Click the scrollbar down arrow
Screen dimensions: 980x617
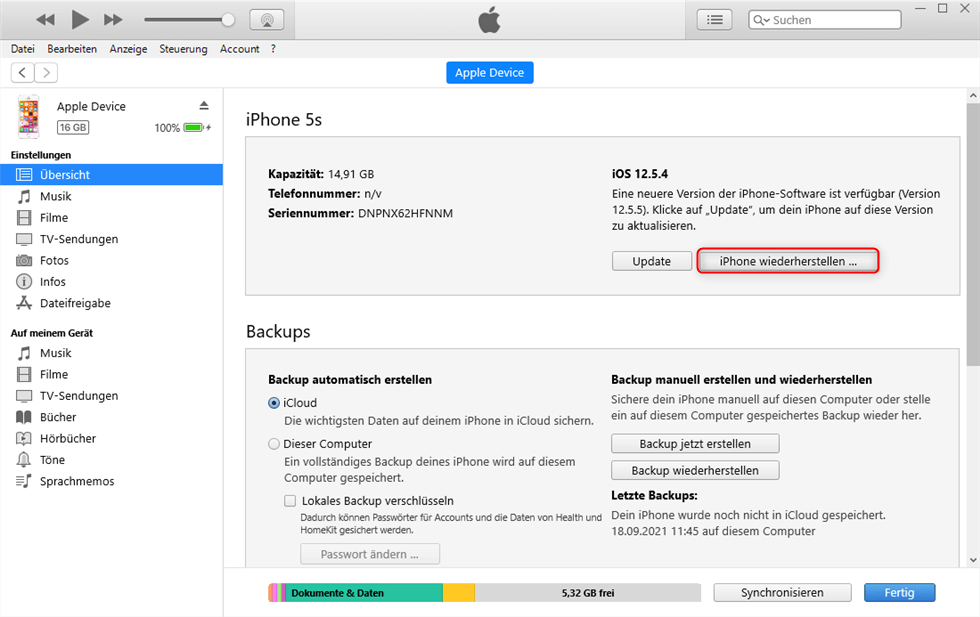pos(973,560)
